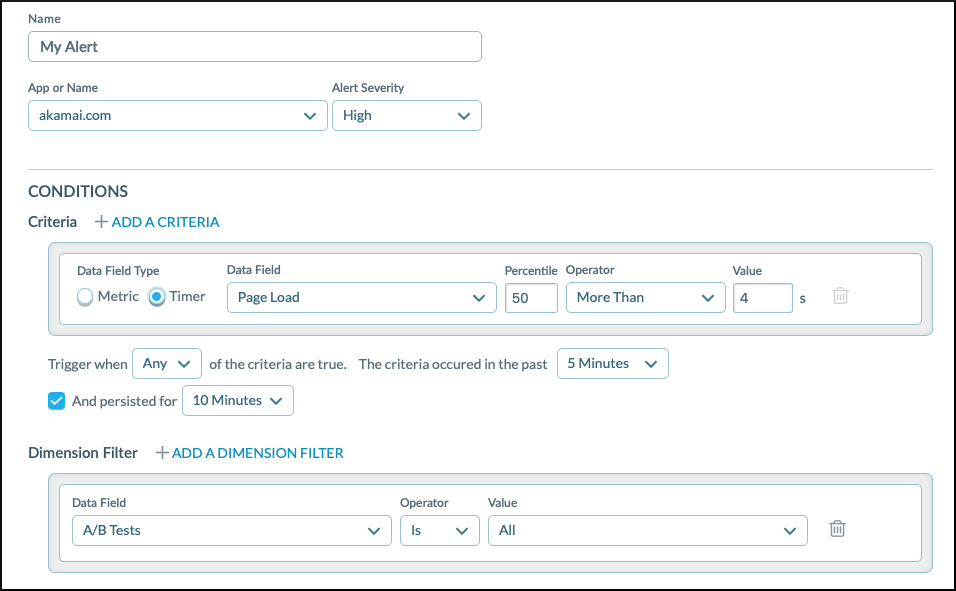Click the criteria Value field showing 4
The height and width of the screenshot is (591, 956).
tap(762, 297)
